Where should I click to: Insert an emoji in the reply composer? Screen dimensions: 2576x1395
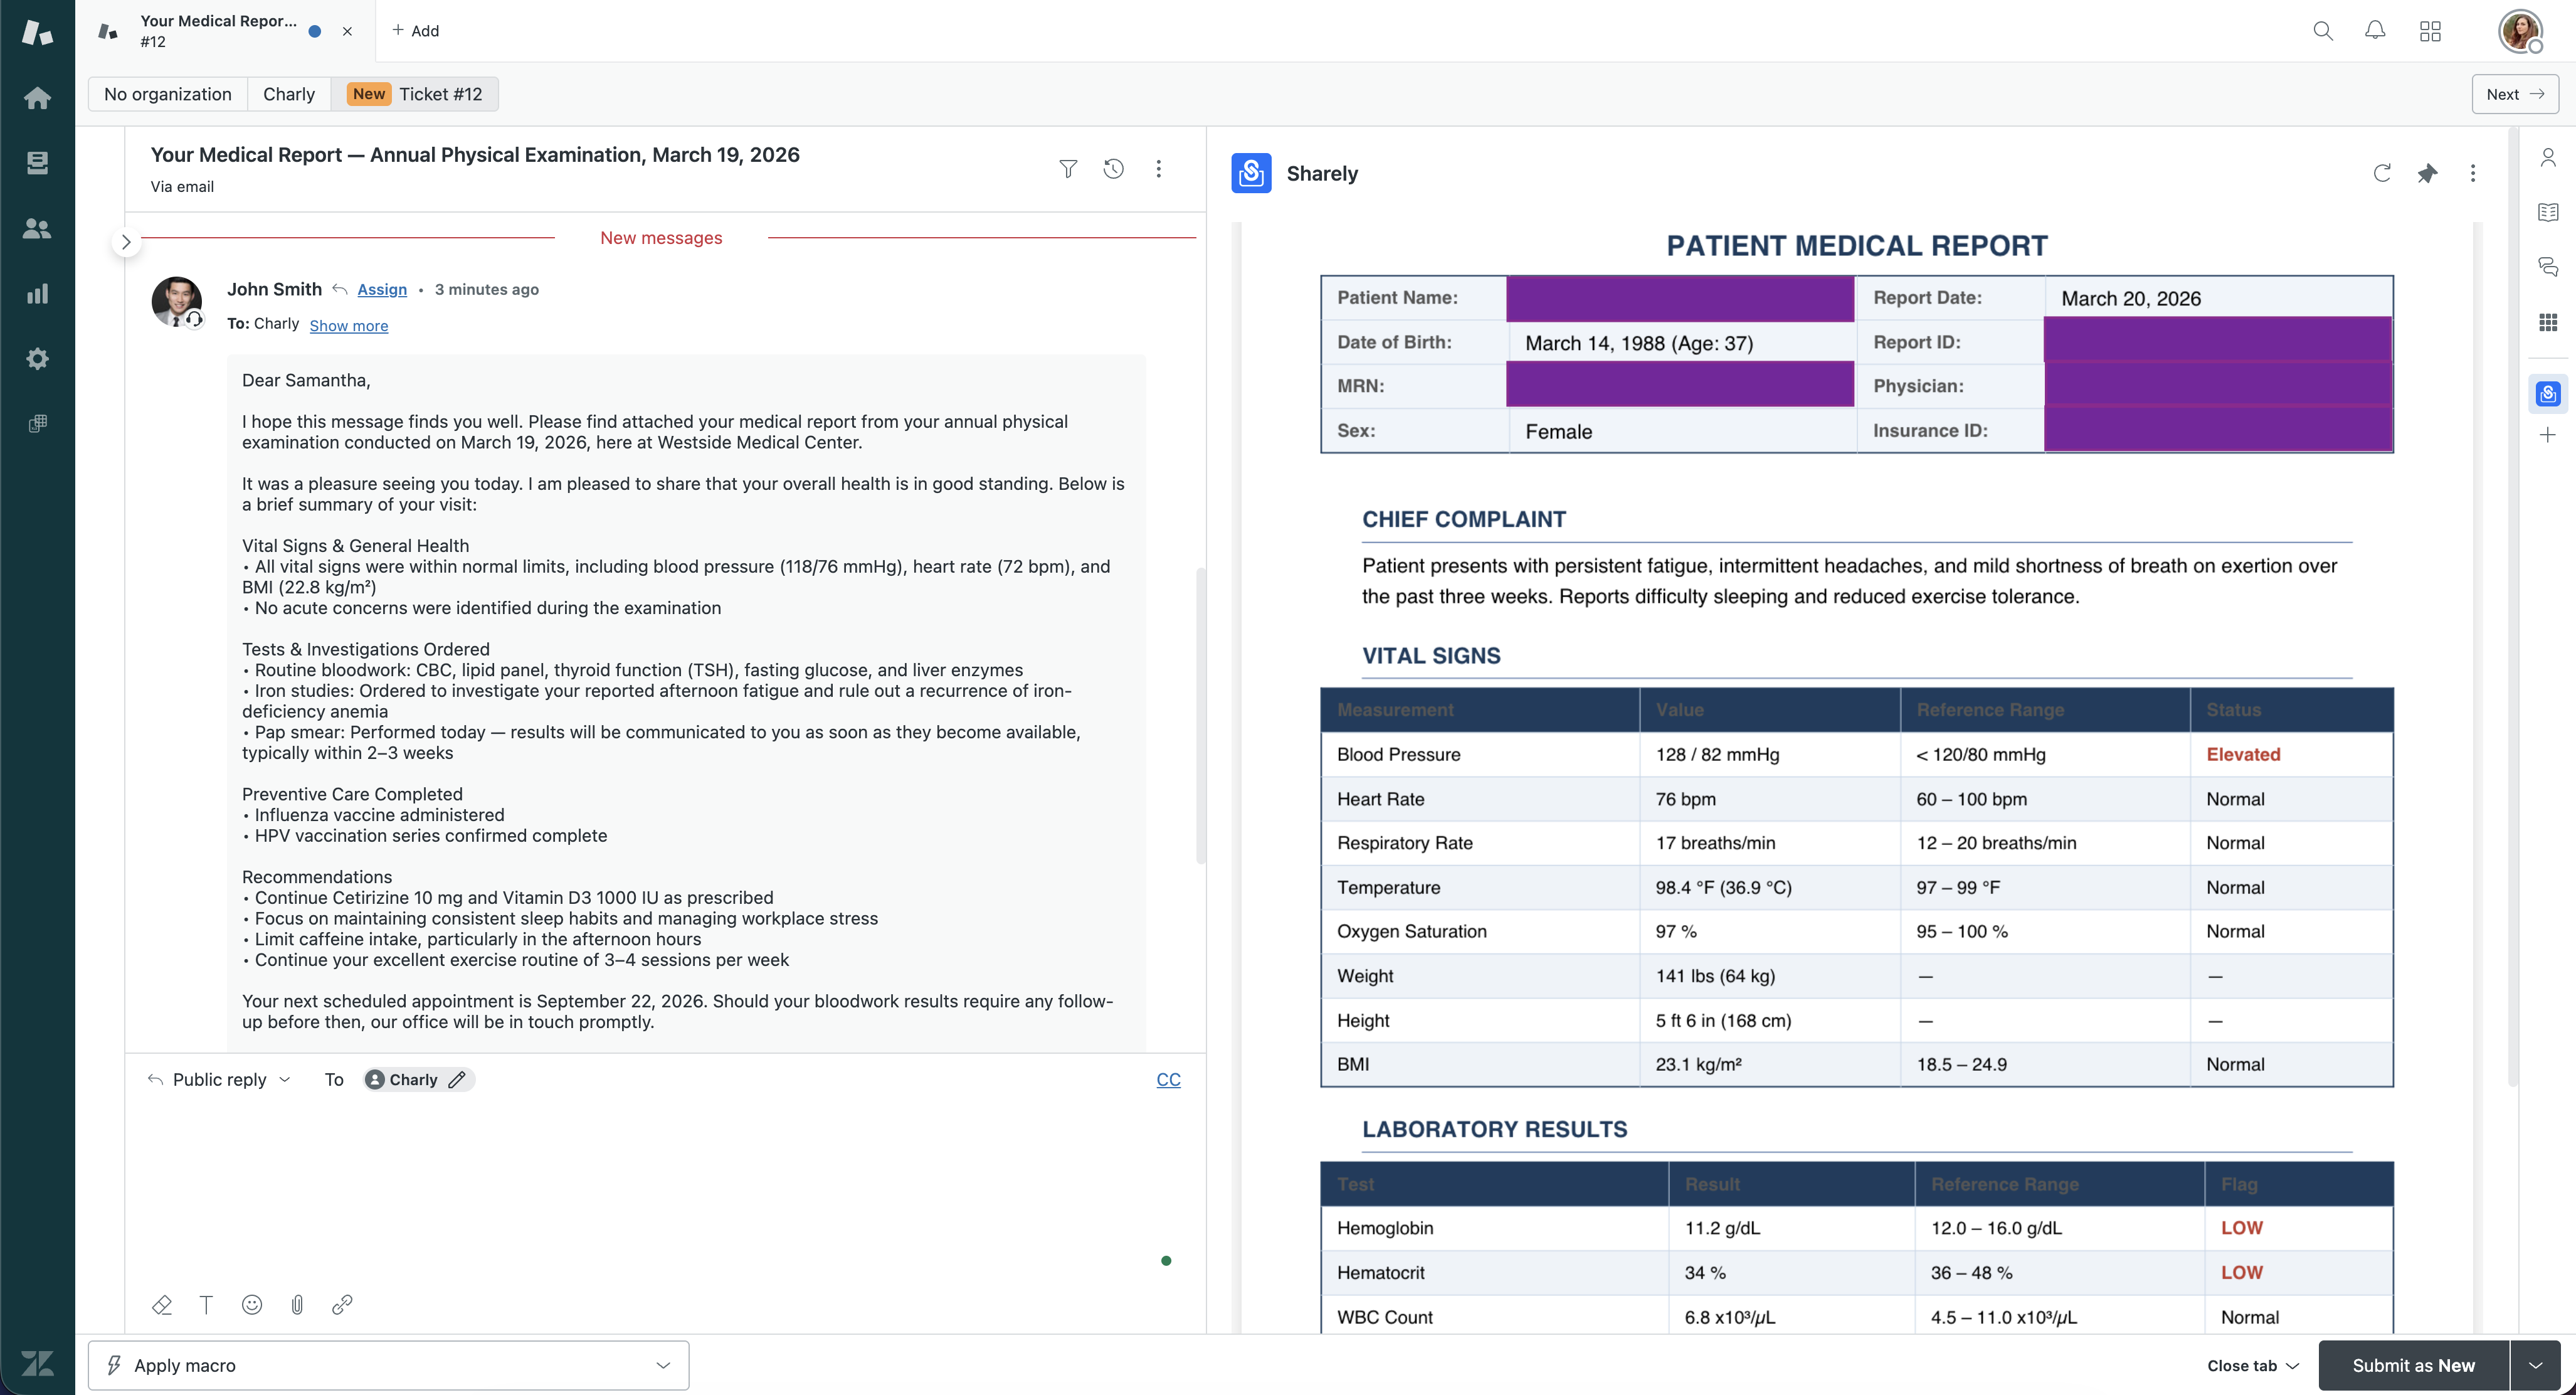(x=251, y=1305)
